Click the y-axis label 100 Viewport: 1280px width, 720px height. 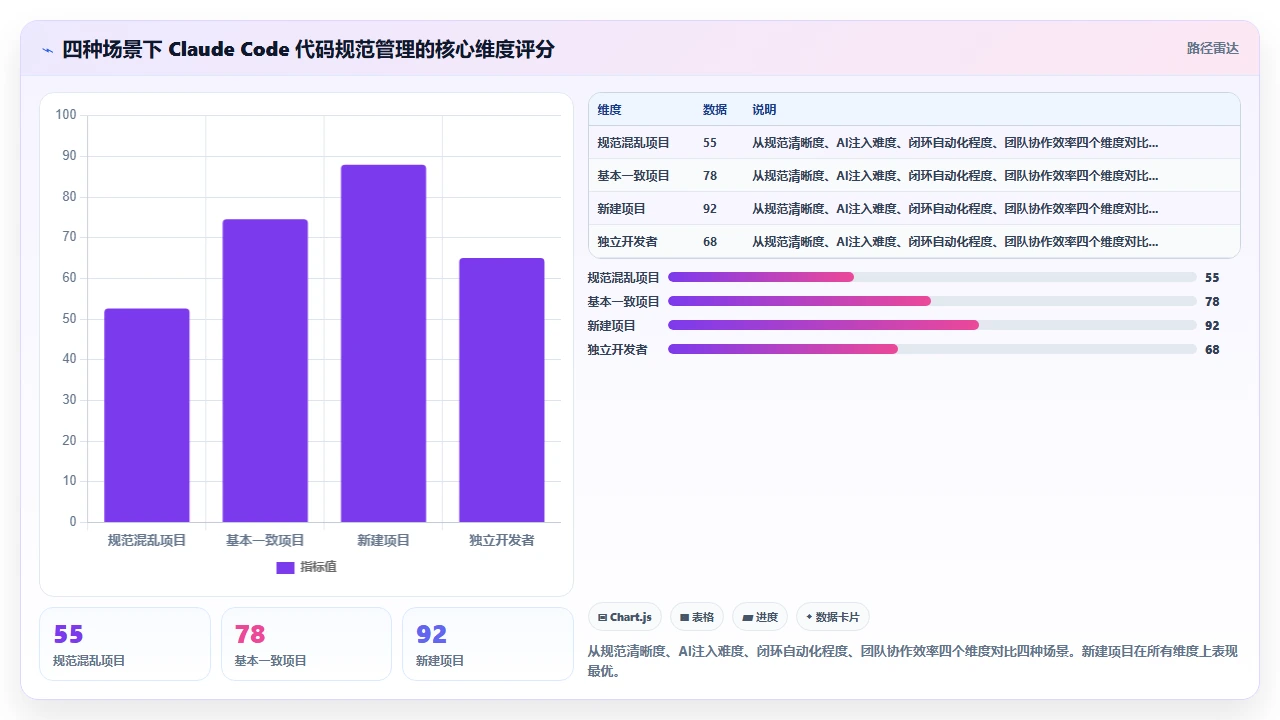66,115
